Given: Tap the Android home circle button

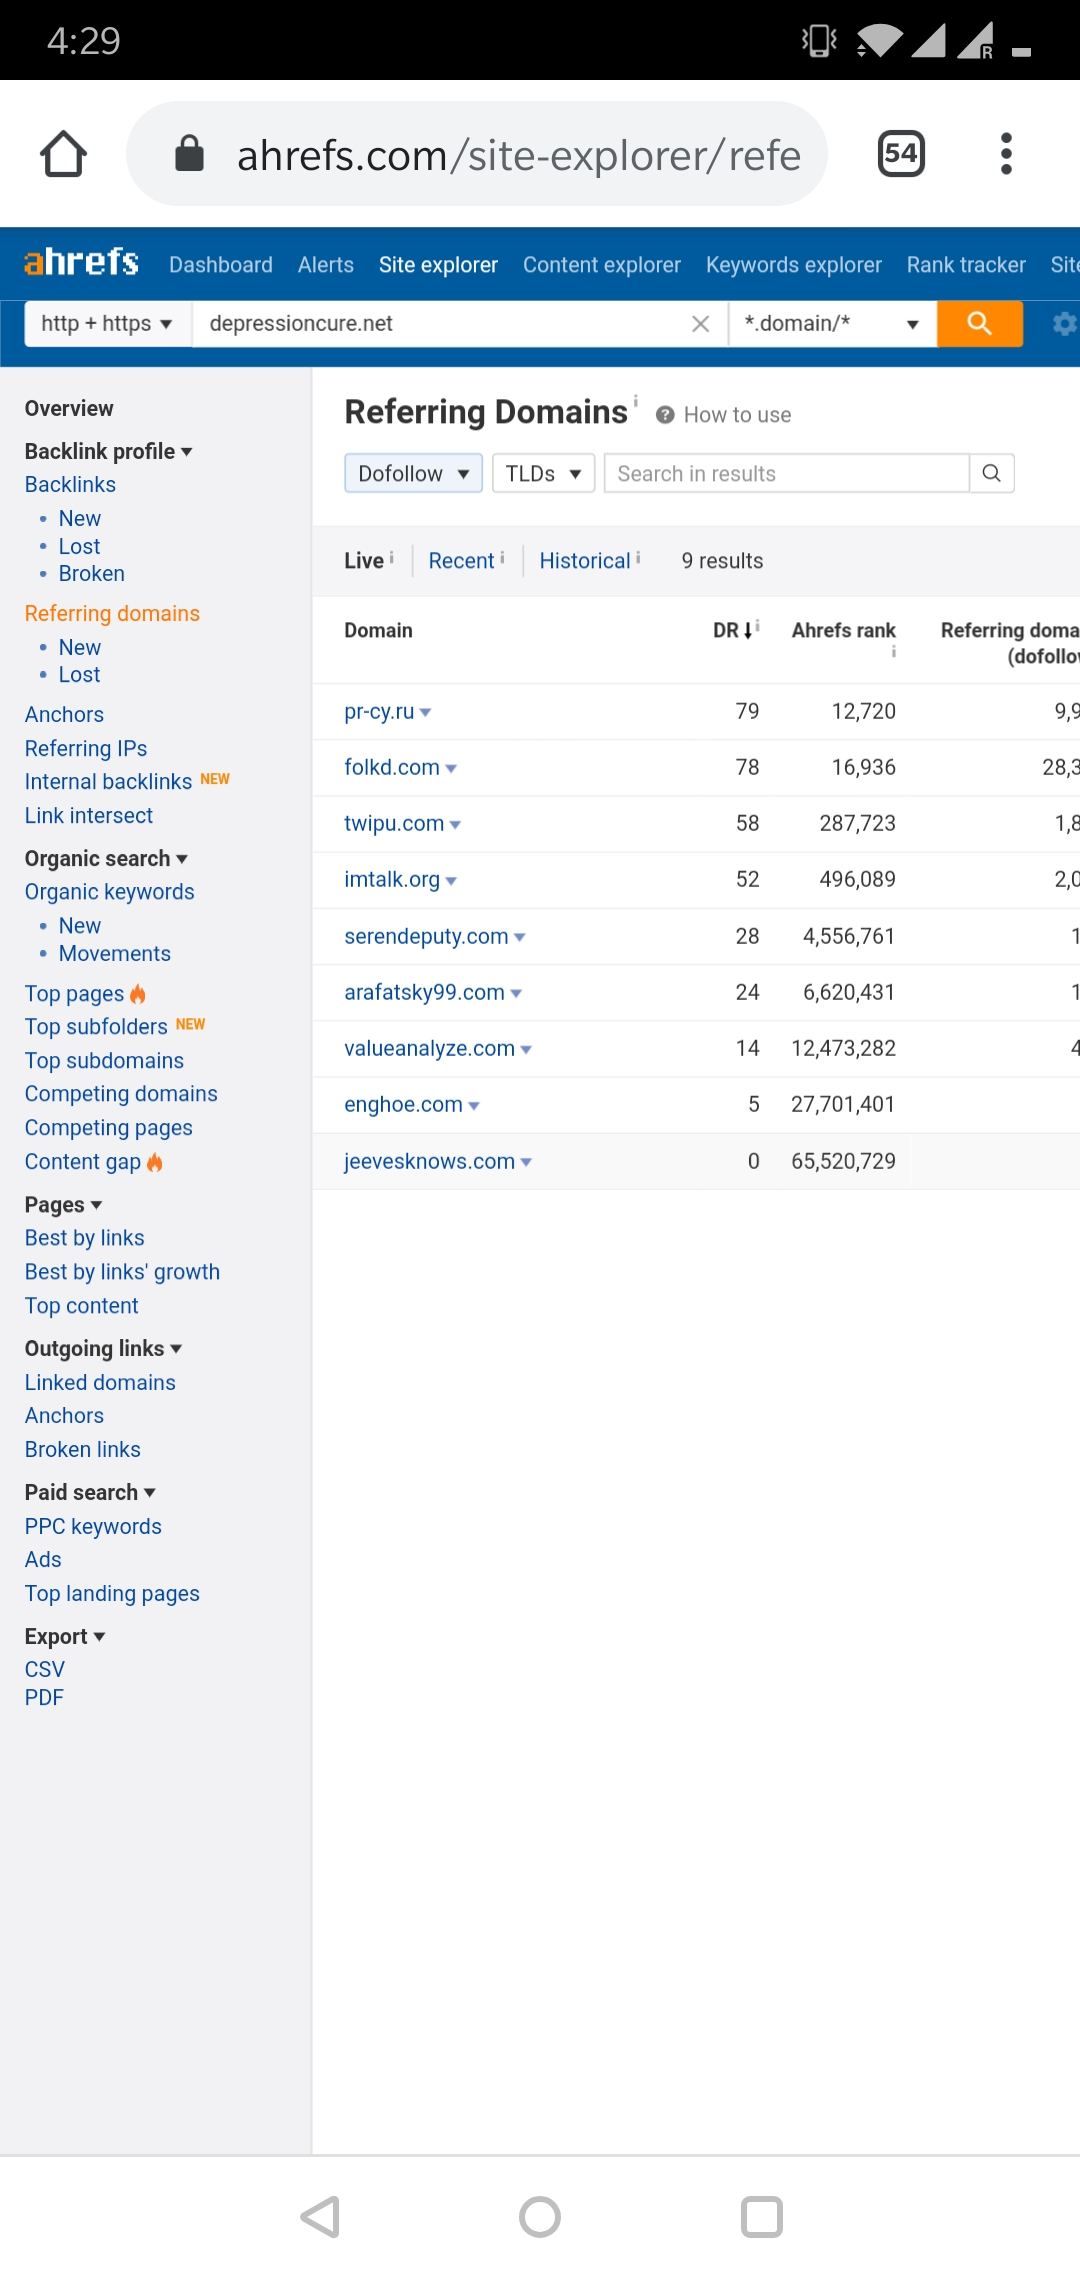Looking at the screenshot, I should 540,2217.
